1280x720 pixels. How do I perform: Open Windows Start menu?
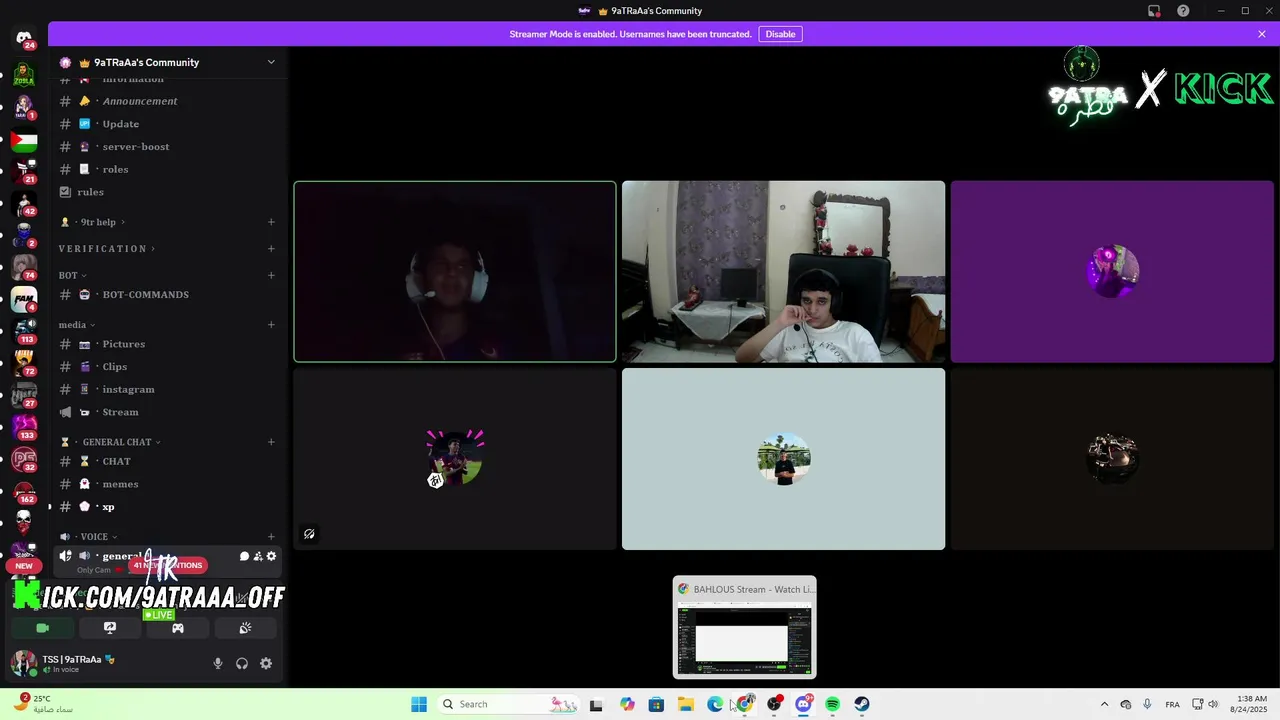pyautogui.click(x=419, y=704)
